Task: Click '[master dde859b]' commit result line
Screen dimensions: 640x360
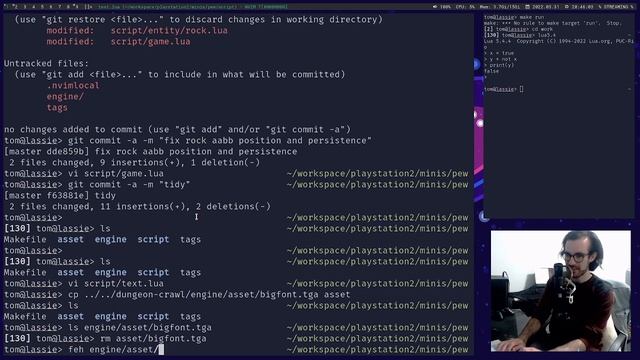Action: coord(150,152)
